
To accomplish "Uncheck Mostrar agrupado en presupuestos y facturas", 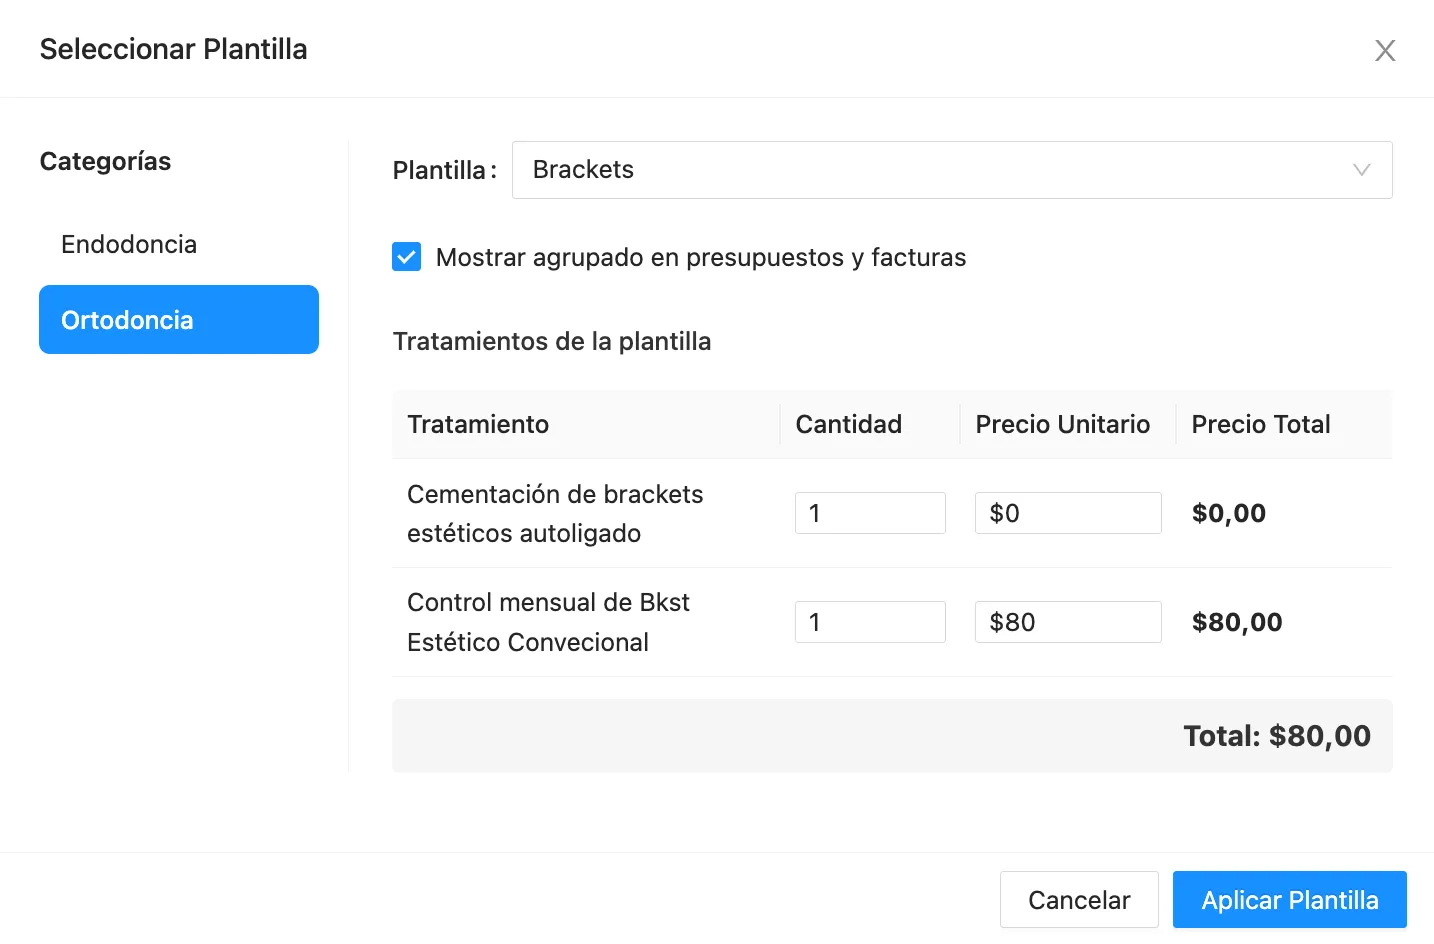I will [407, 257].
